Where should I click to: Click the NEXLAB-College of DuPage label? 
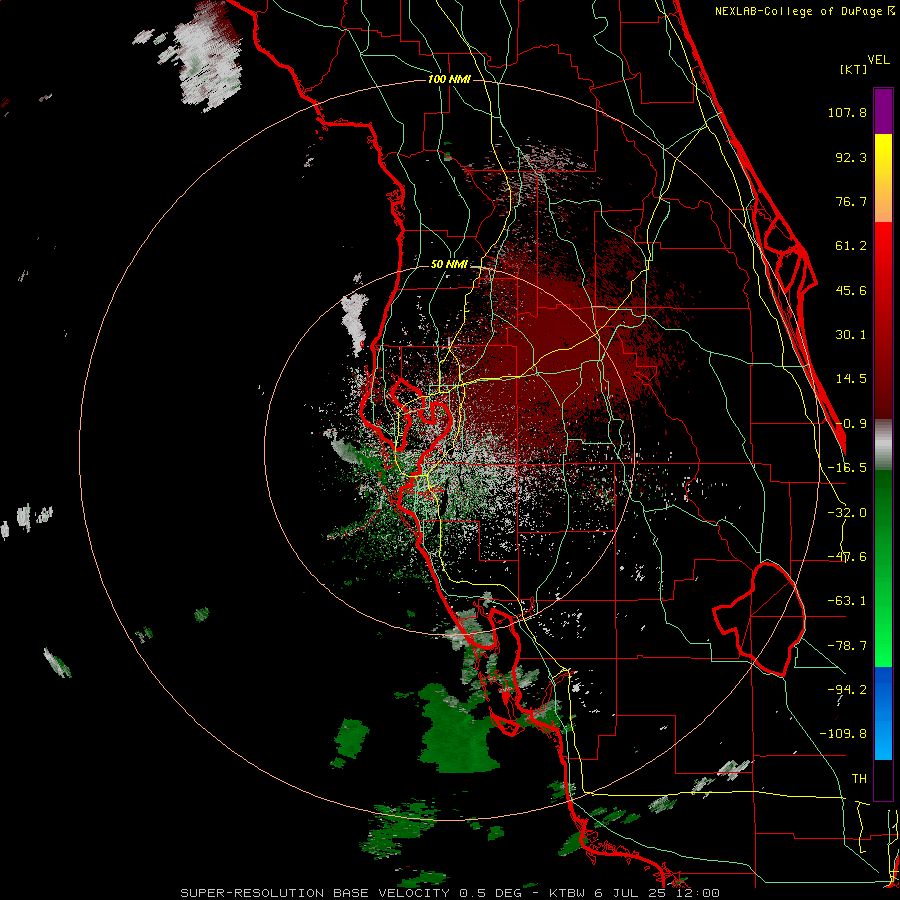[804, 11]
